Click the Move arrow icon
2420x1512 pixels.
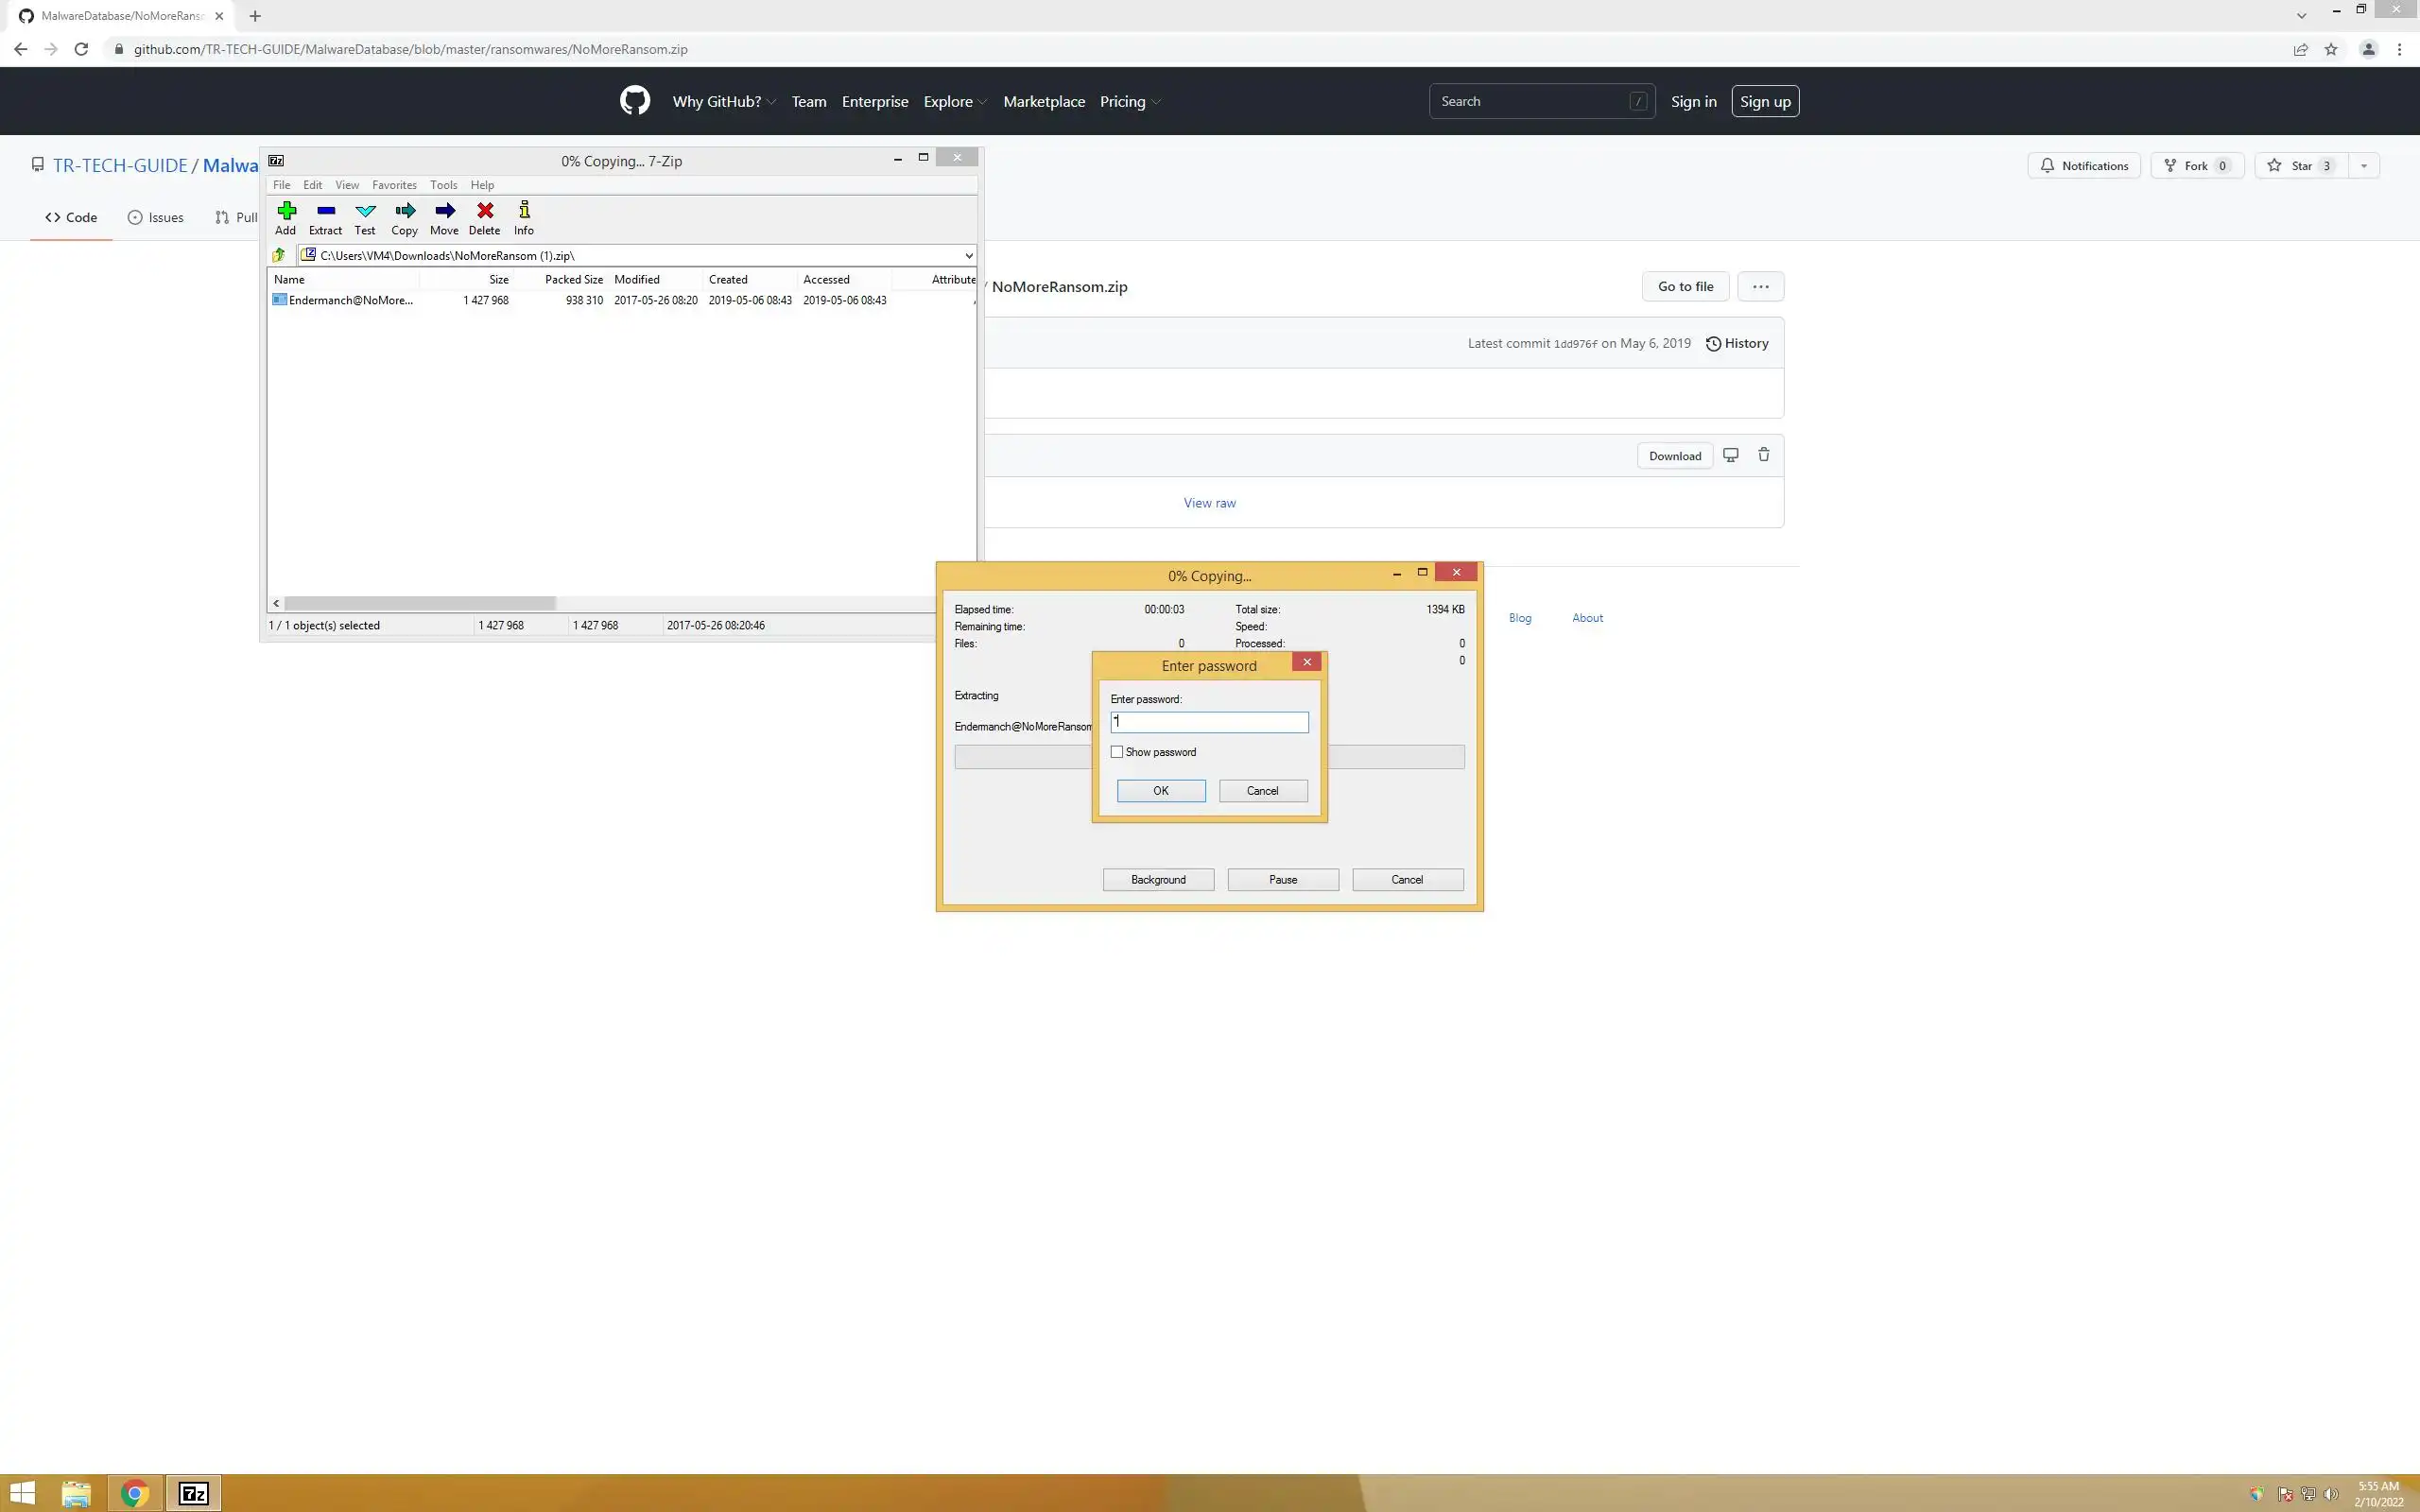point(444,211)
